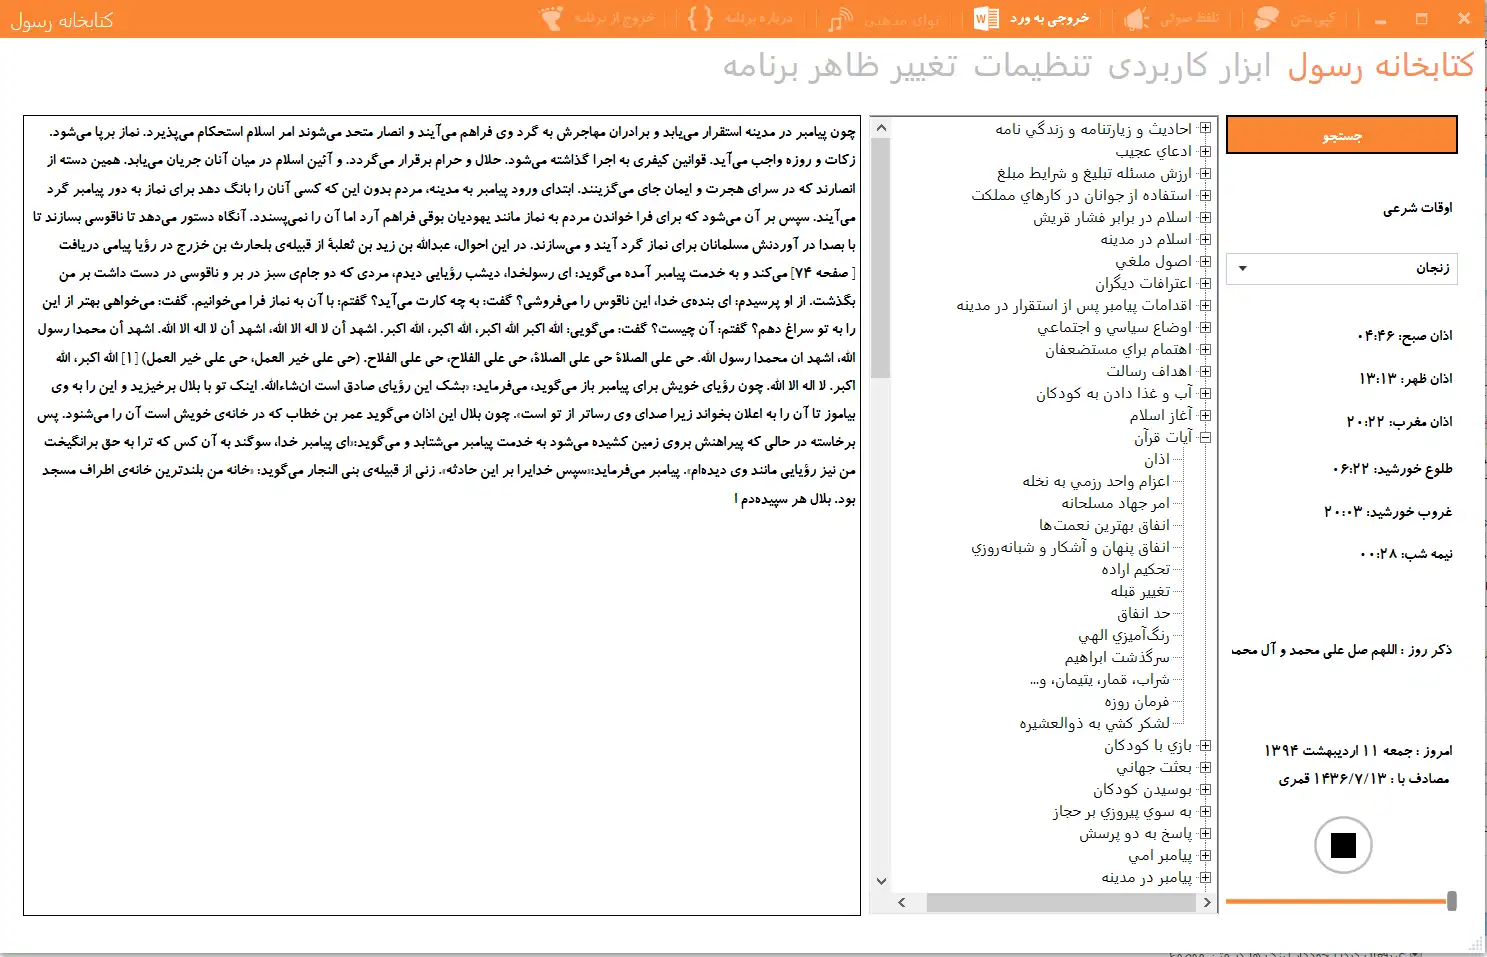Expand the آغاز اسلام node
Image resolution: width=1487 pixels, height=957 pixels.
coord(1205,415)
